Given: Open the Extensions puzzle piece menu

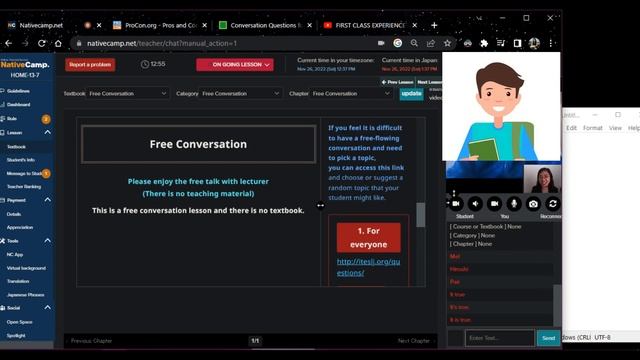Looking at the screenshot, I should (x=484, y=43).
